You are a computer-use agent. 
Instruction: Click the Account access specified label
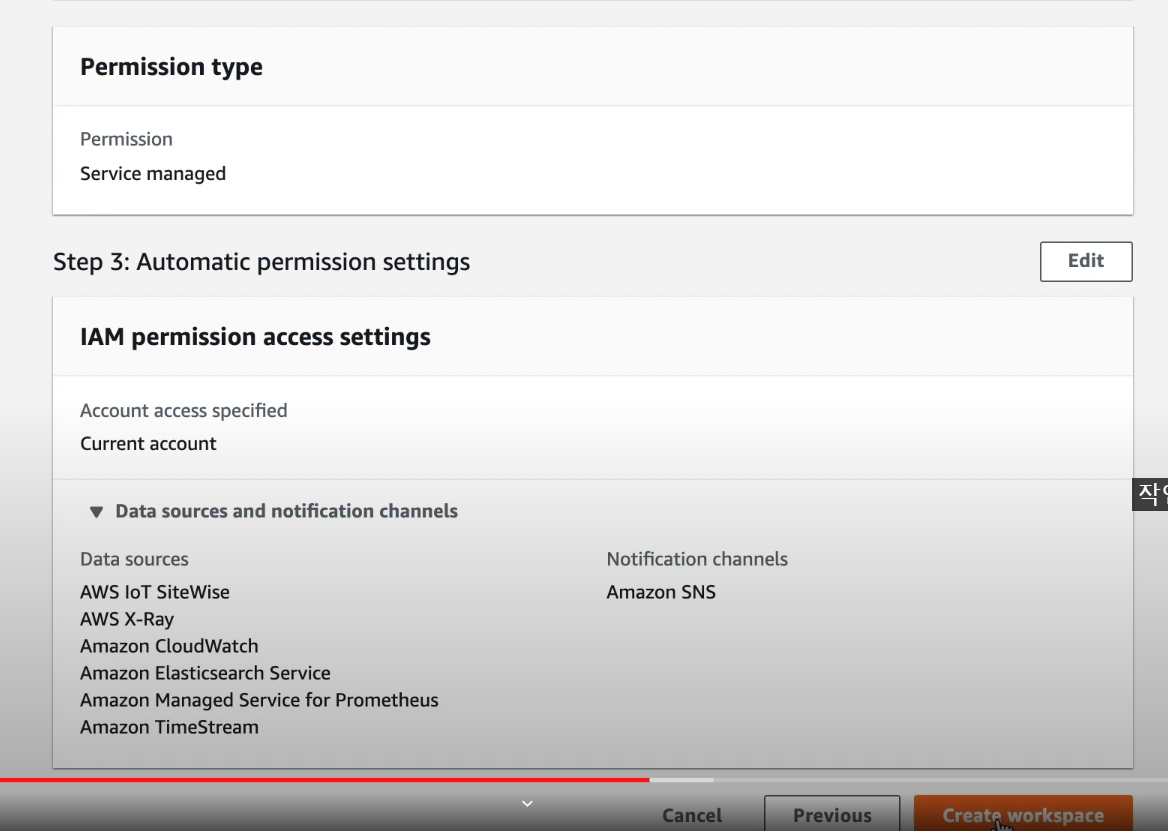tap(183, 410)
